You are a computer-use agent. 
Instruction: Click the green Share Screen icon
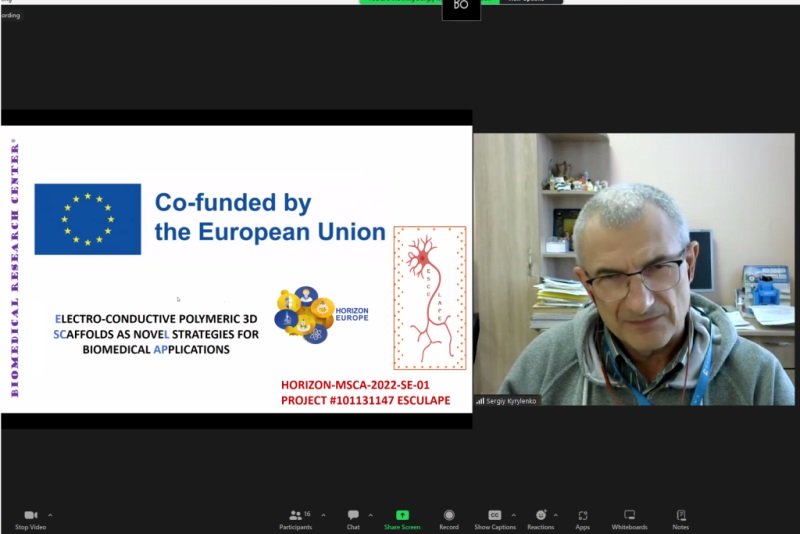pyautogui.click(x=403, y=515)
